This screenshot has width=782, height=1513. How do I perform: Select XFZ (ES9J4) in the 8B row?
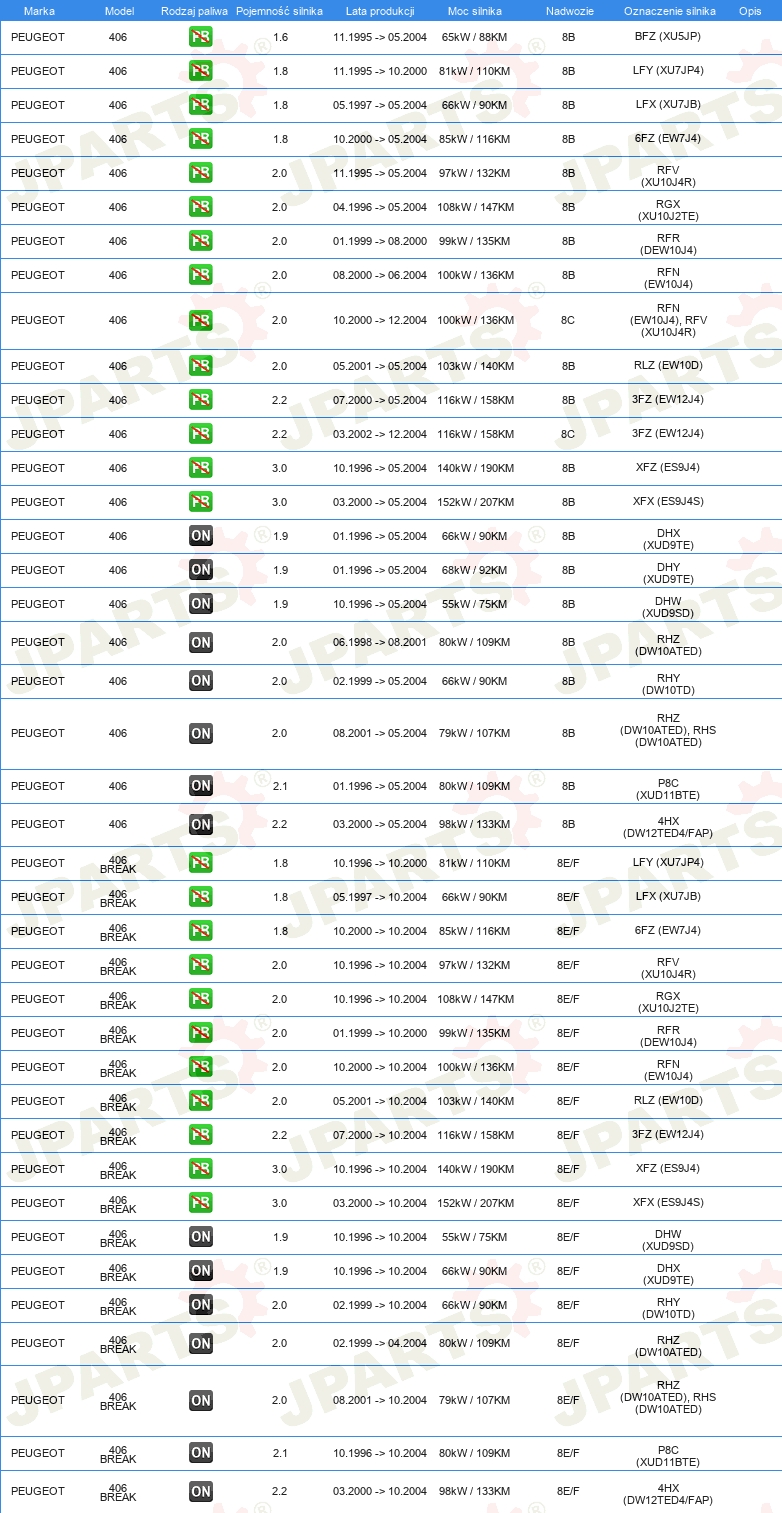tap(668, 468)
